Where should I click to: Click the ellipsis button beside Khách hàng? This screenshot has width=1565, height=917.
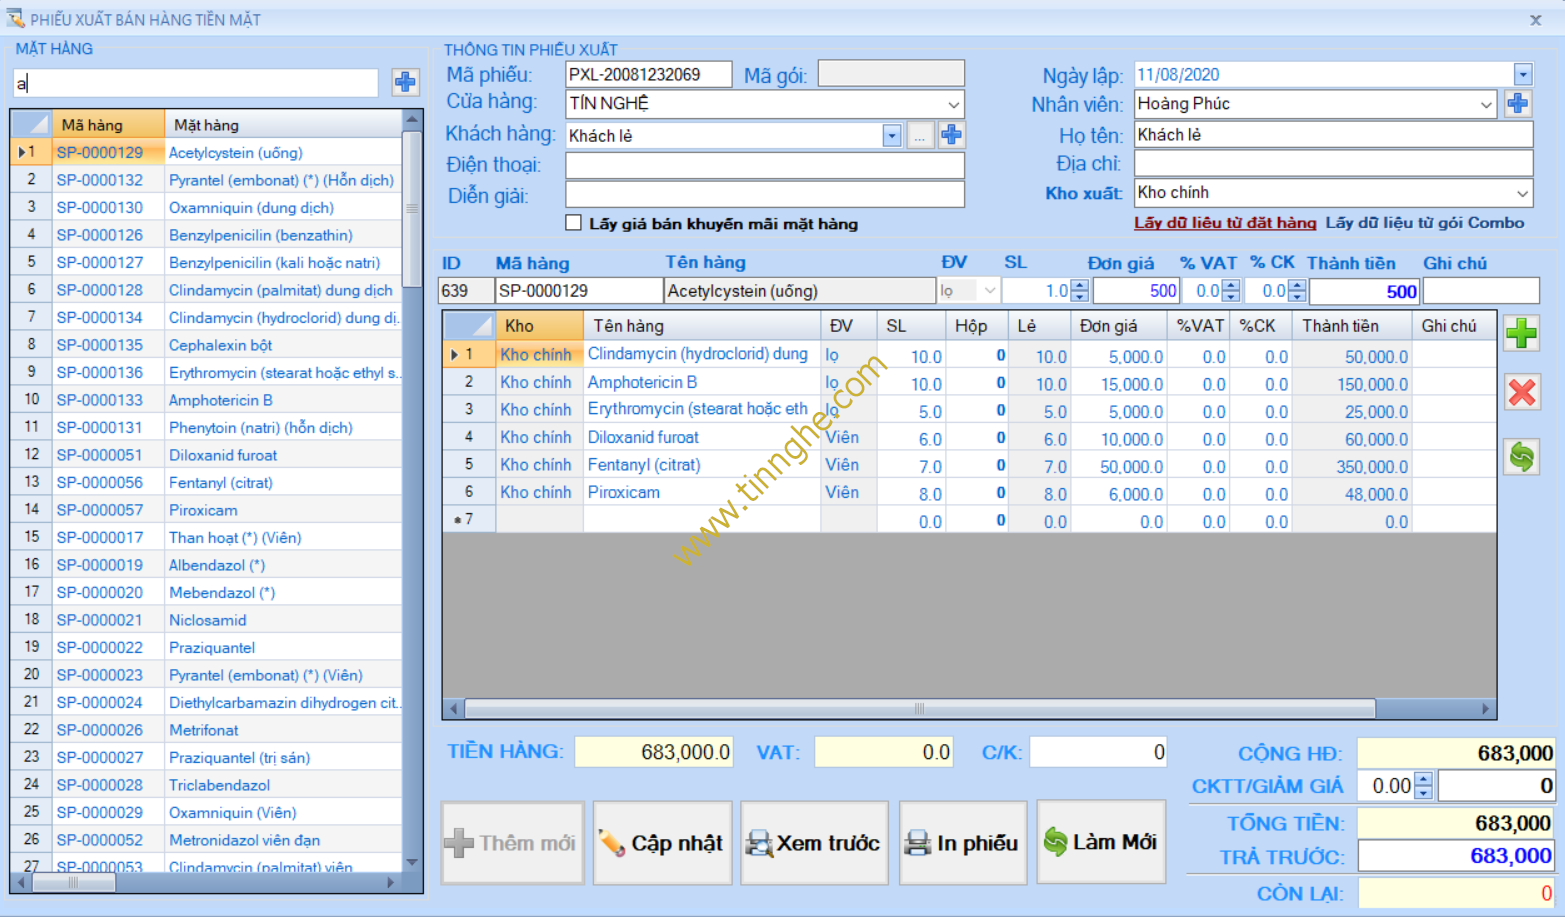click(920, 136)
